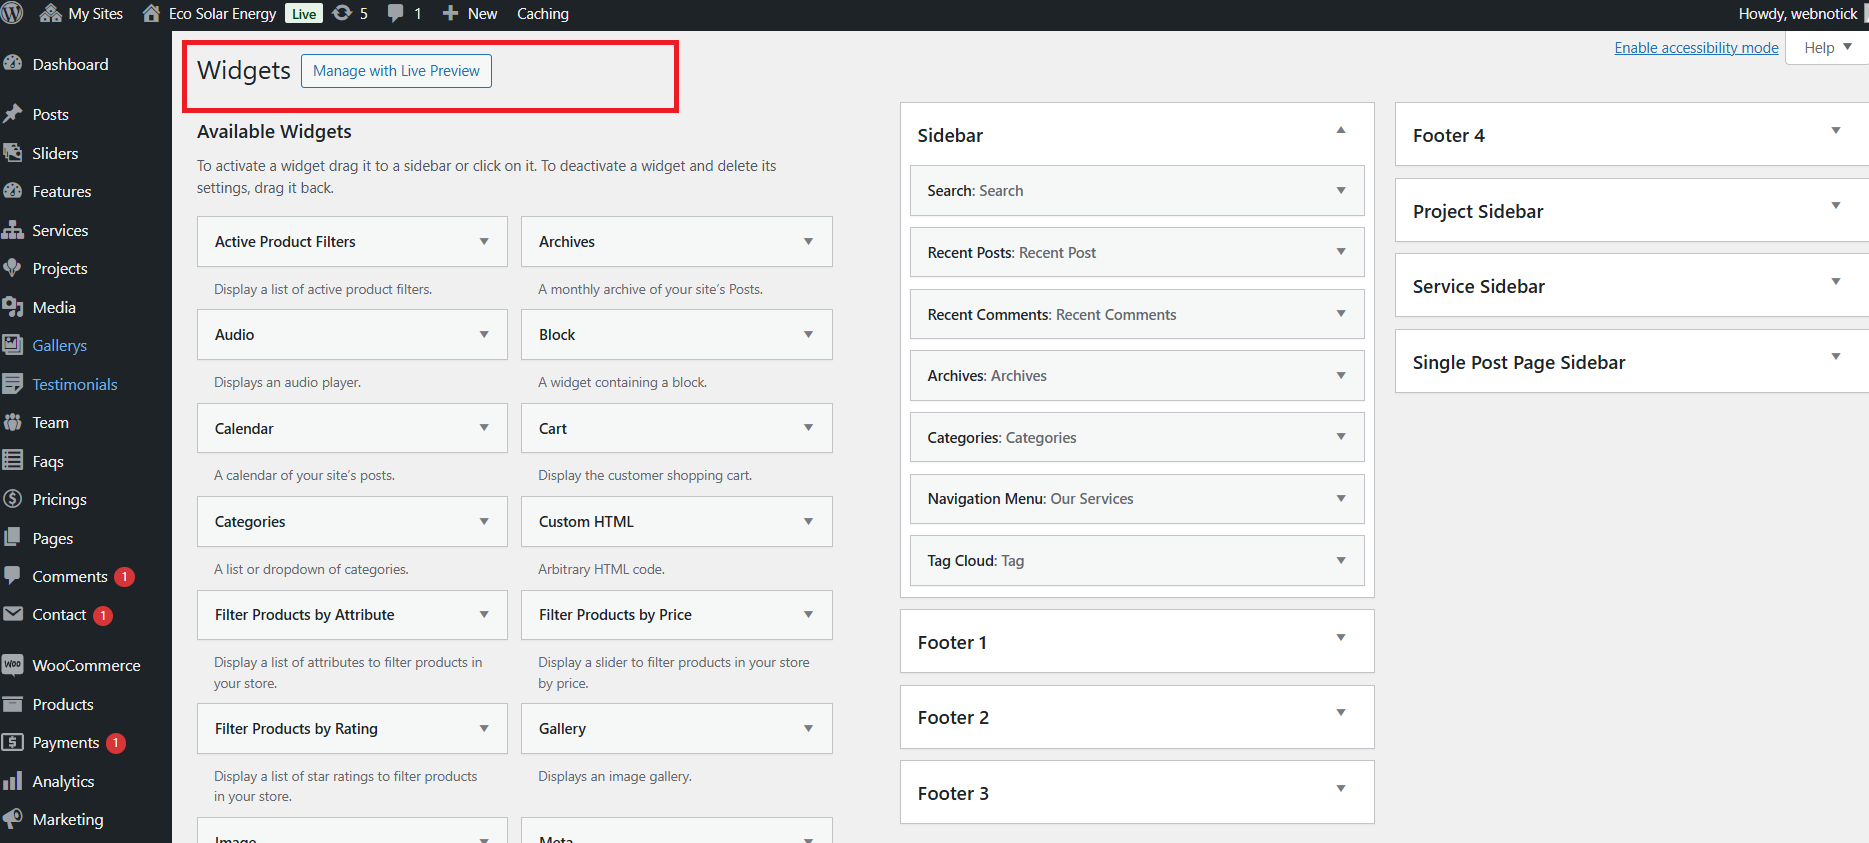Click the Sliders menu icon
Viewport: 1869px width, 843px height.
pyautogui.click(x=13, y=152)
